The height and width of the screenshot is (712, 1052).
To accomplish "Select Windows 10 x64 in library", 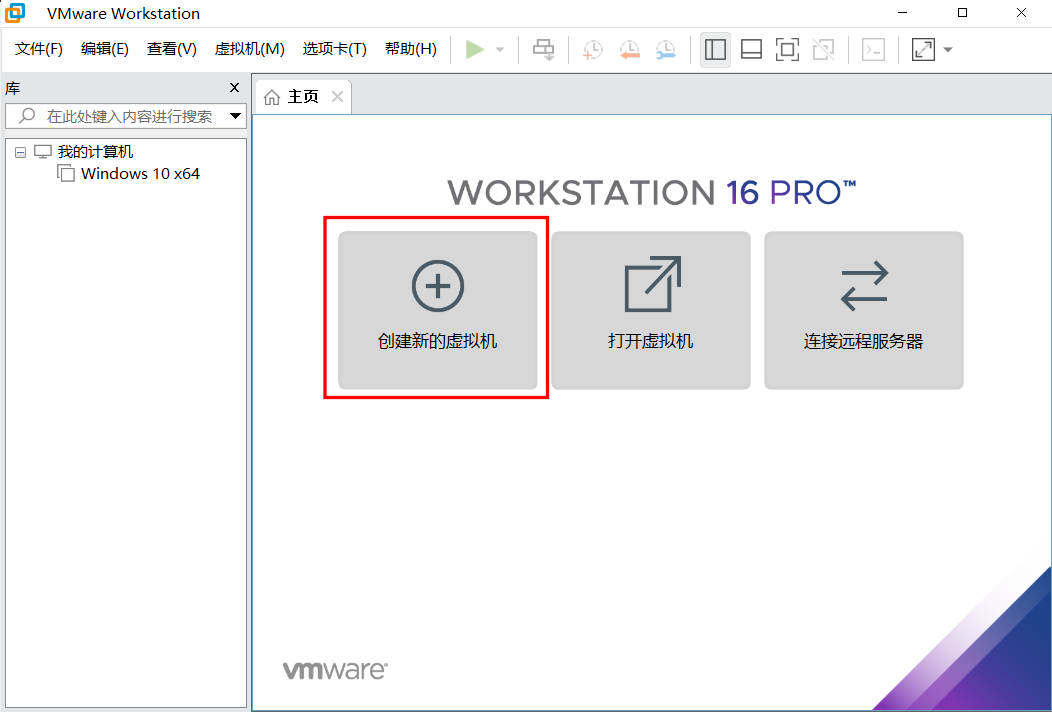I will coord(140,174).
